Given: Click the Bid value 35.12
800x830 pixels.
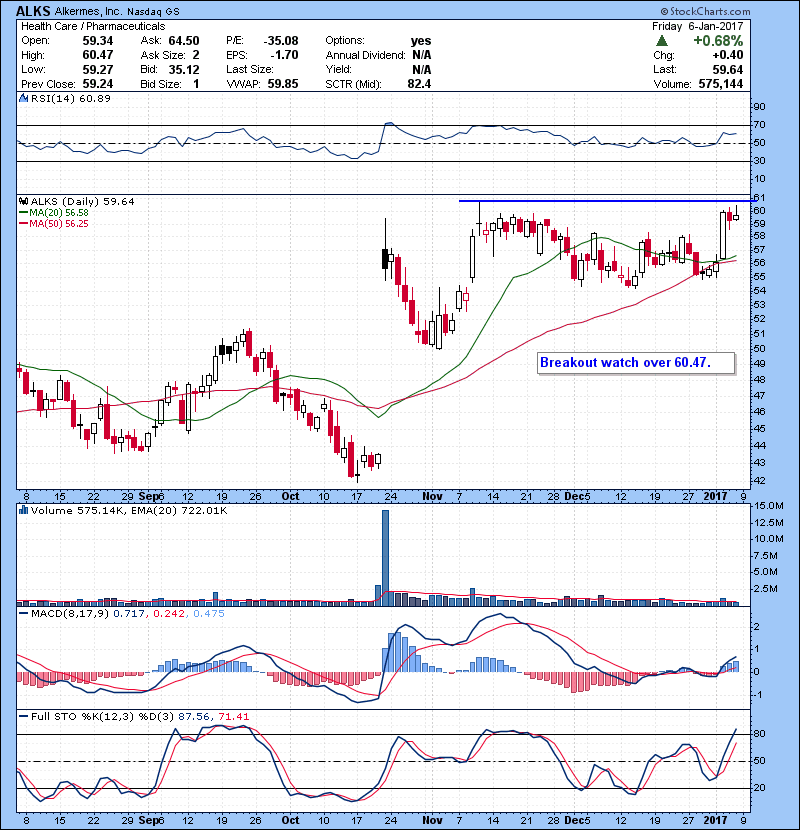Looking at the screenshot, I should tap(184, 69).
